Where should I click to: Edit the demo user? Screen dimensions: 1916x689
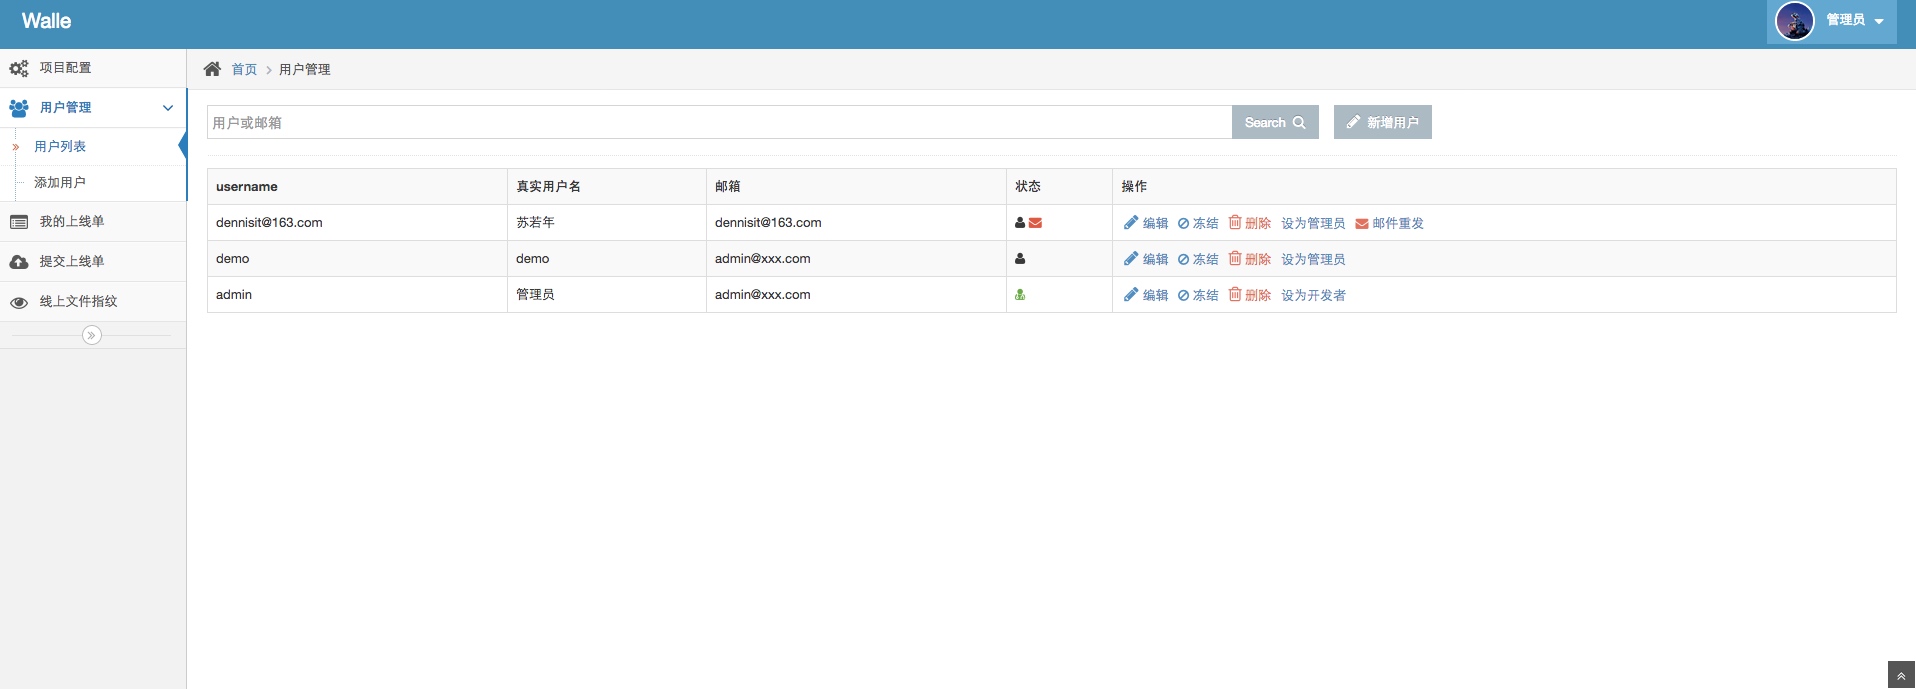1146,259
